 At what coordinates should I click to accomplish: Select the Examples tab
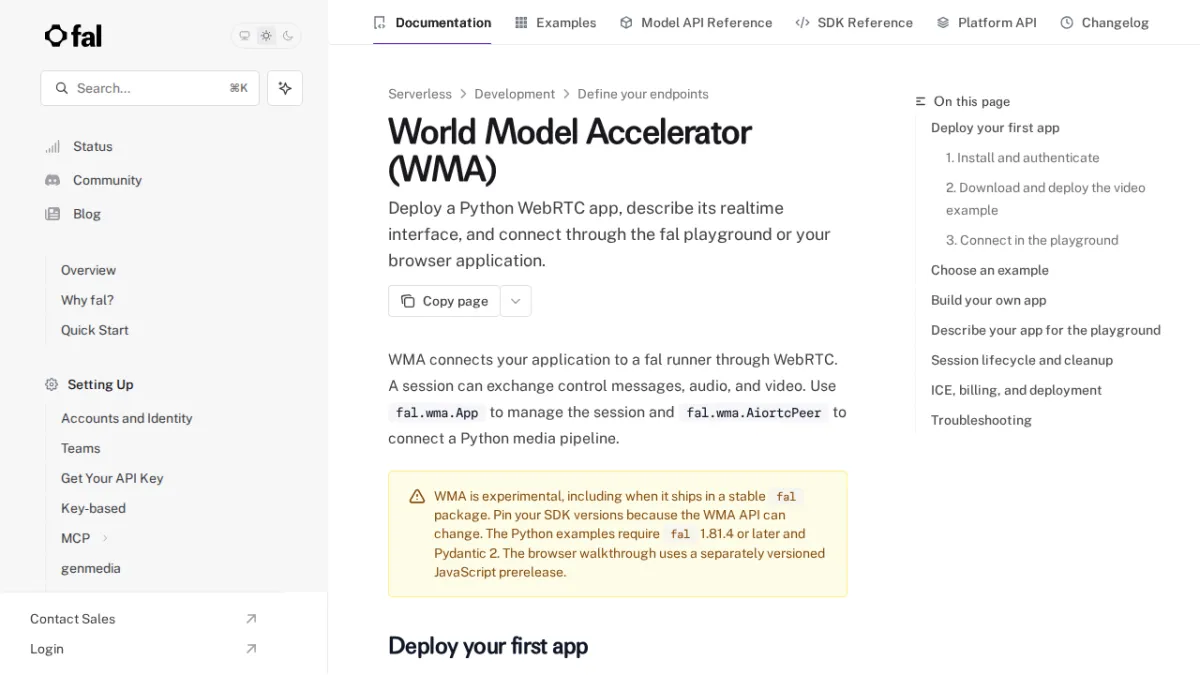555,22
